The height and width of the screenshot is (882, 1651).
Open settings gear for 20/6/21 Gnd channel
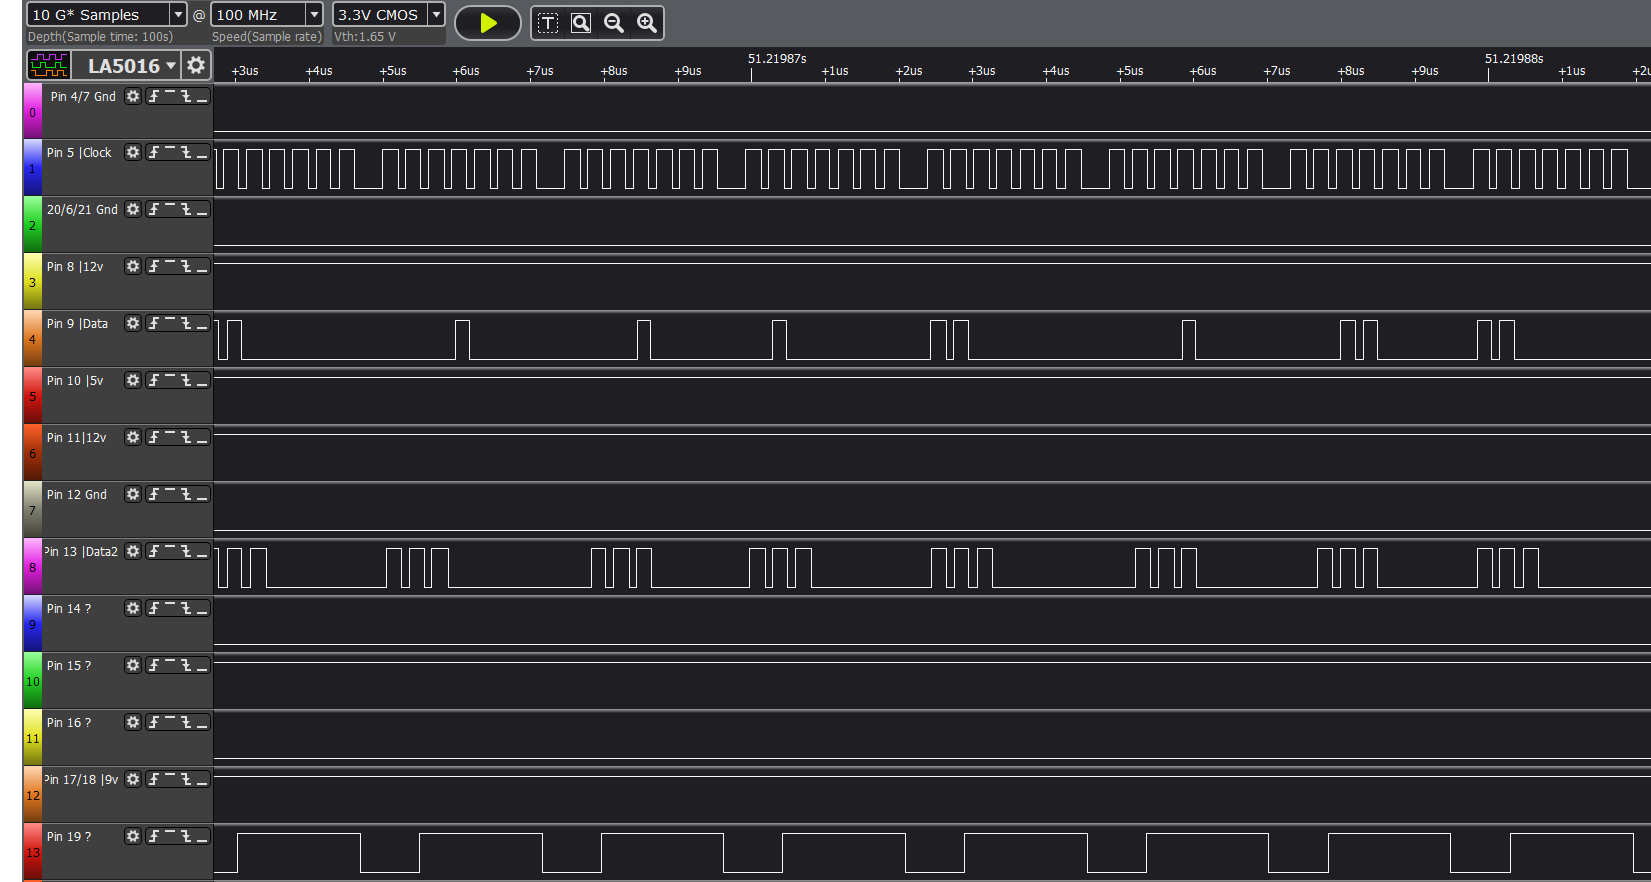tap(133, 209)
